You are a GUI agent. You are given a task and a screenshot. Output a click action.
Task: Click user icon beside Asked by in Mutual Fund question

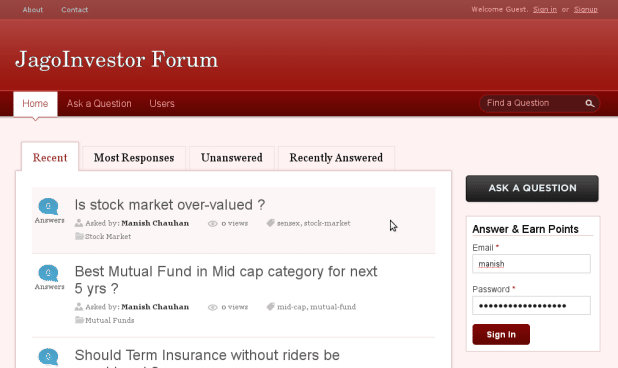pyautogui.click(x=79, y=307)
